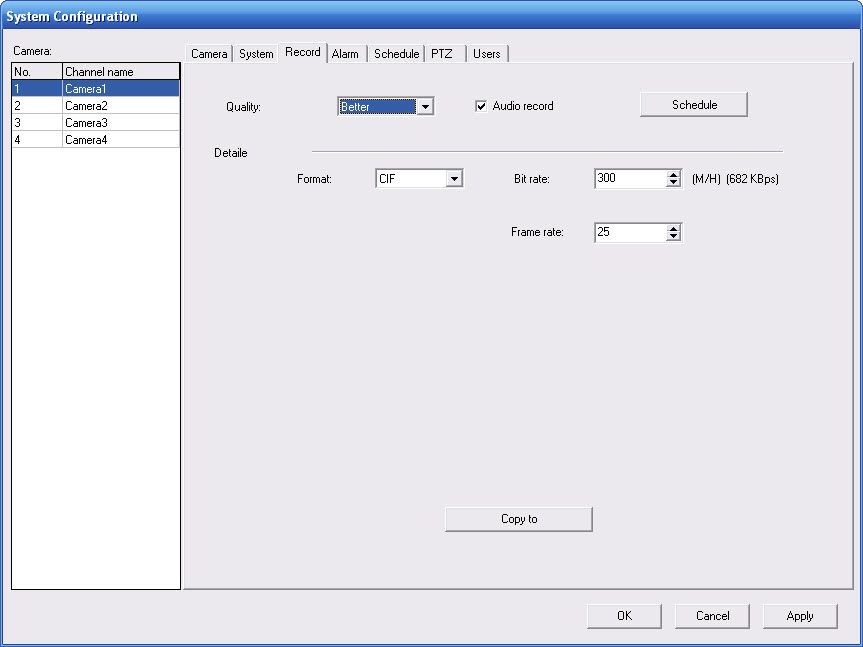Switch to the Users tab

pyautogui.click(x=487, y=54)
